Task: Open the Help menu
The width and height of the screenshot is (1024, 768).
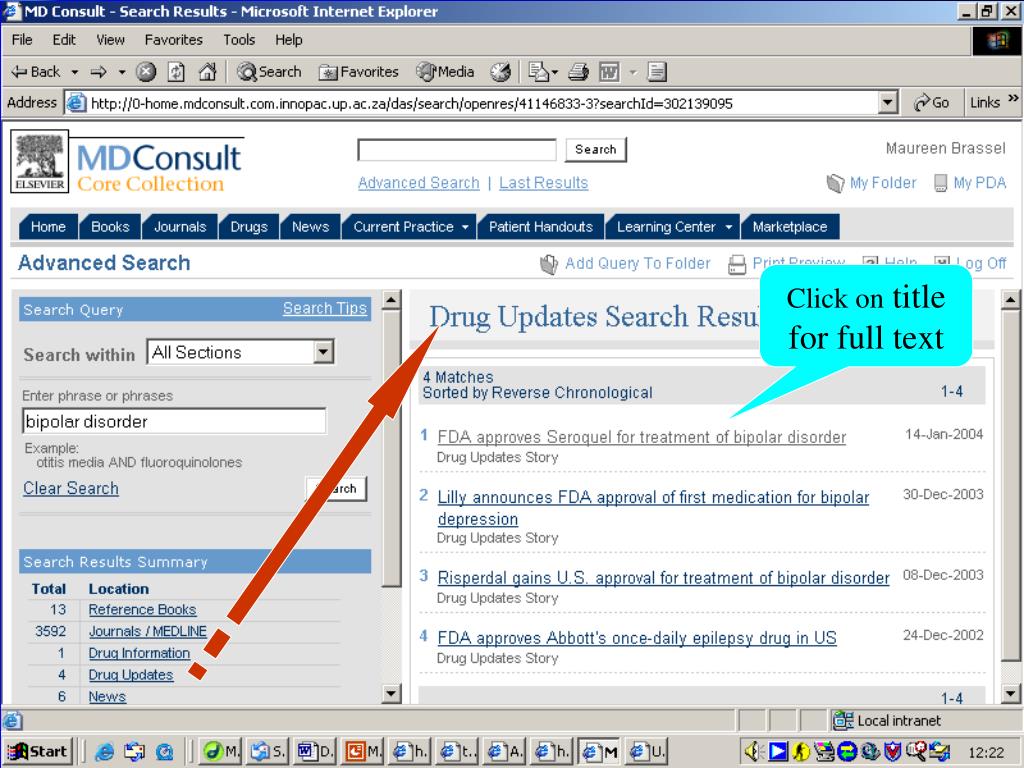Action: coord(289,40)
